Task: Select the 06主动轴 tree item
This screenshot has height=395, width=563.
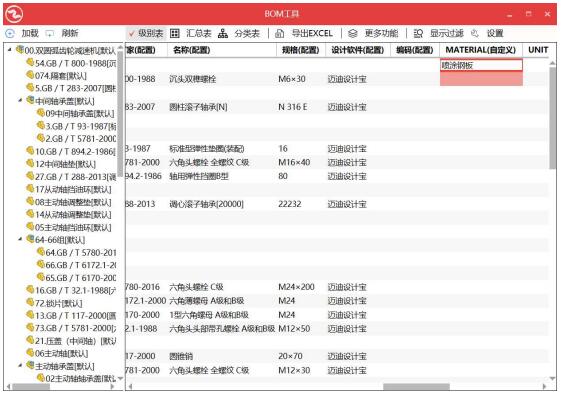Action: coord(57,353)
